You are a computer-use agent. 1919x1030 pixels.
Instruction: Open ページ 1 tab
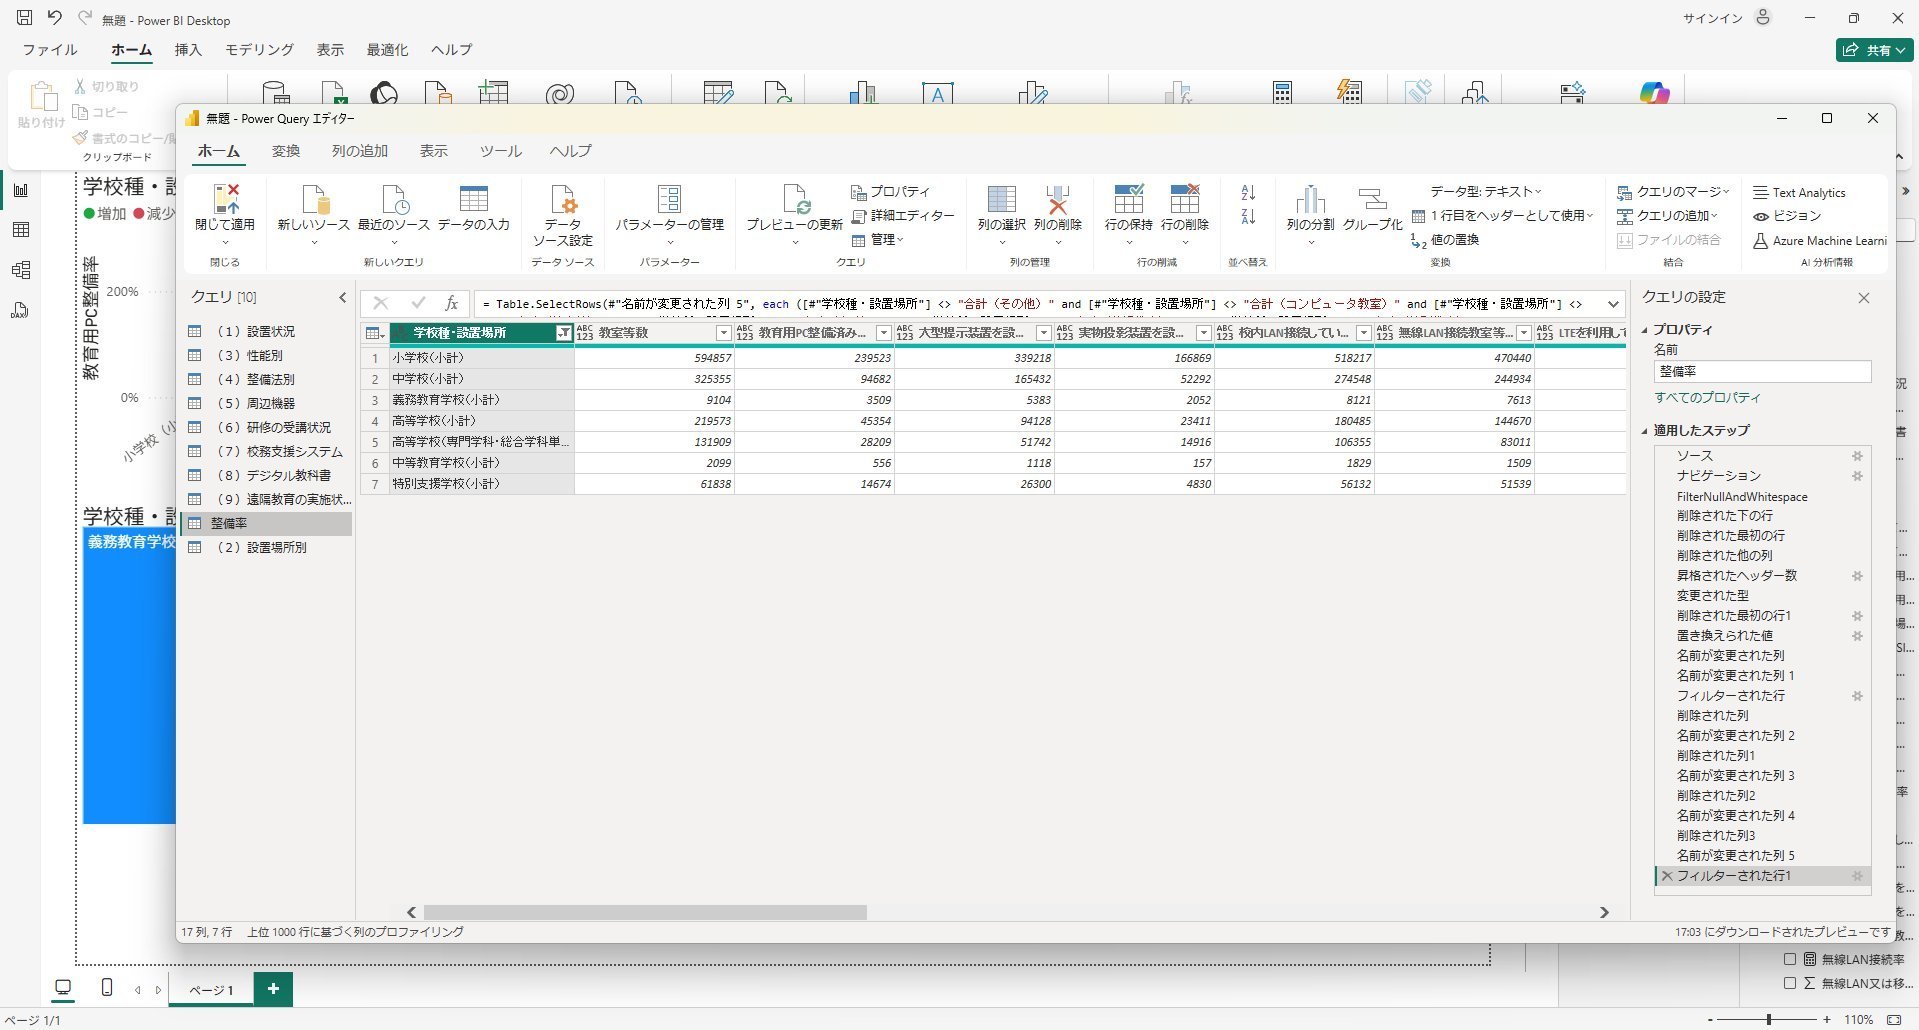coord(211,990)
